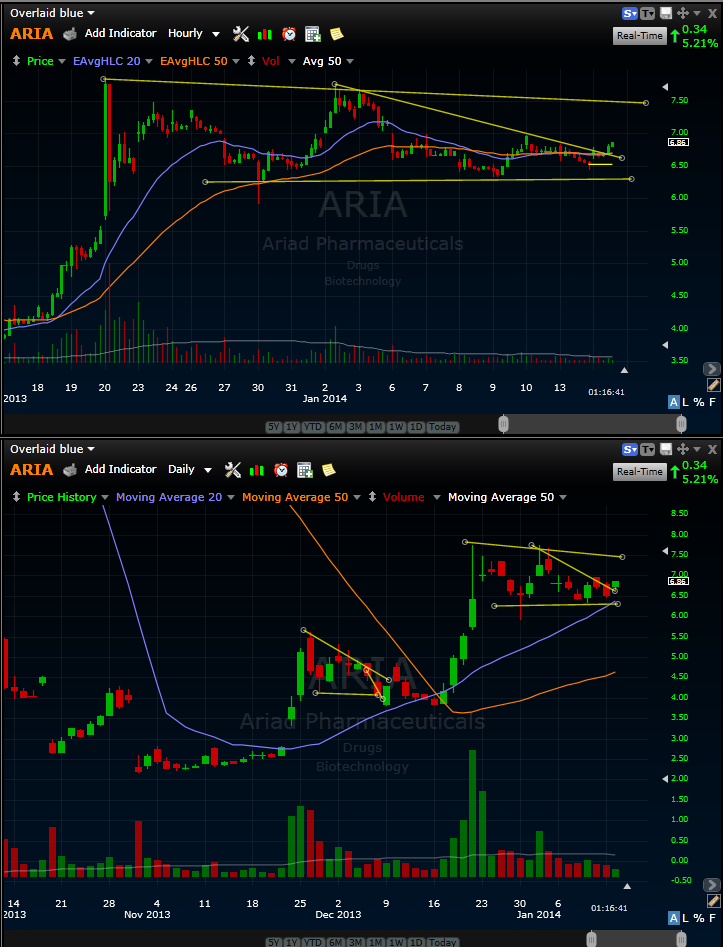Click the move arrows icon in Daily chart
This screenshot has width=723, height=947.
click(x=683, y=449)
